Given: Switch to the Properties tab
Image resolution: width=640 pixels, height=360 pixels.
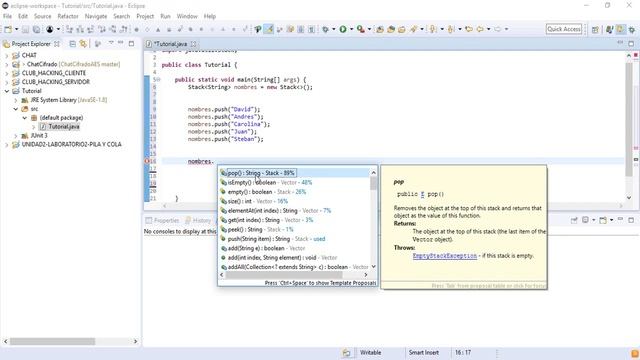Looking at the screenshot, I should (162, 220).
